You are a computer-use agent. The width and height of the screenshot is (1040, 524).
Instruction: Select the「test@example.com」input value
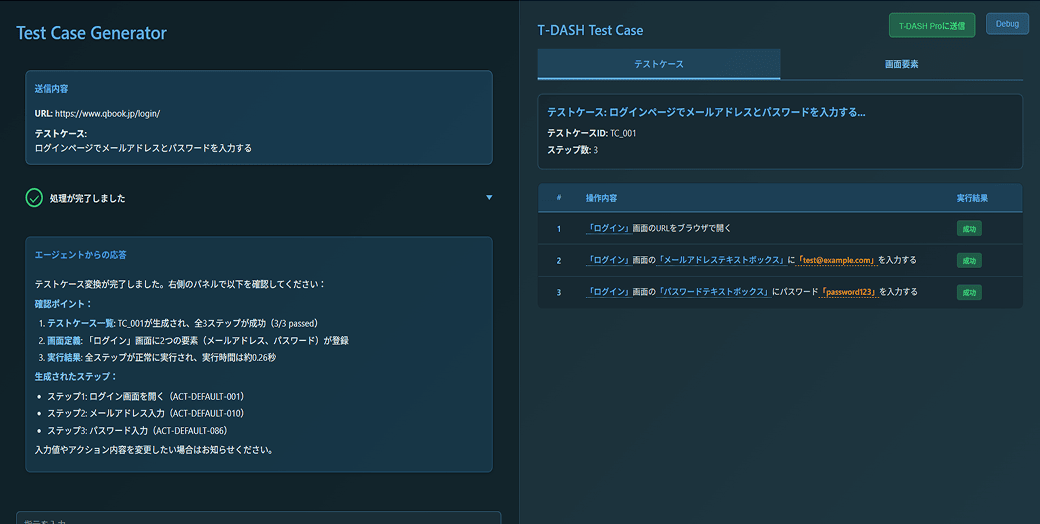[838, 260]
